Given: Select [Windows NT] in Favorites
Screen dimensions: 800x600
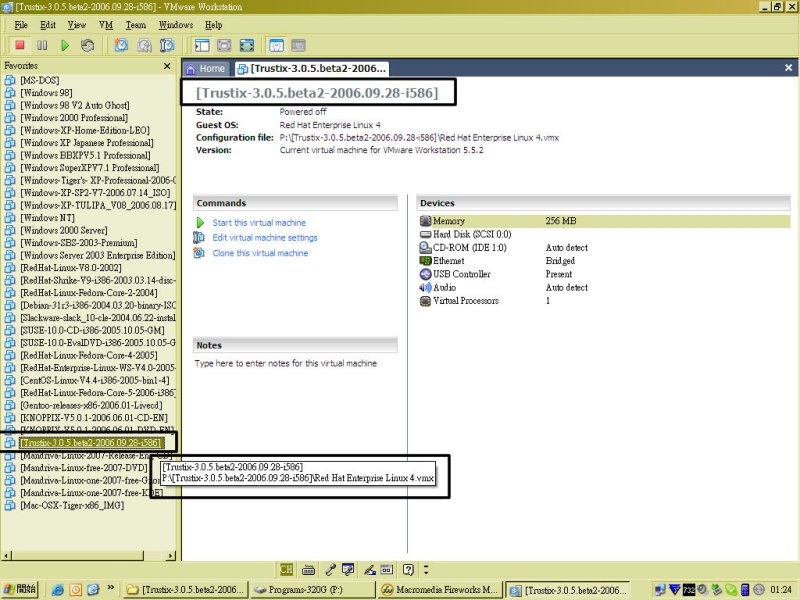Looking at the screenshot, I should point(47,218).
